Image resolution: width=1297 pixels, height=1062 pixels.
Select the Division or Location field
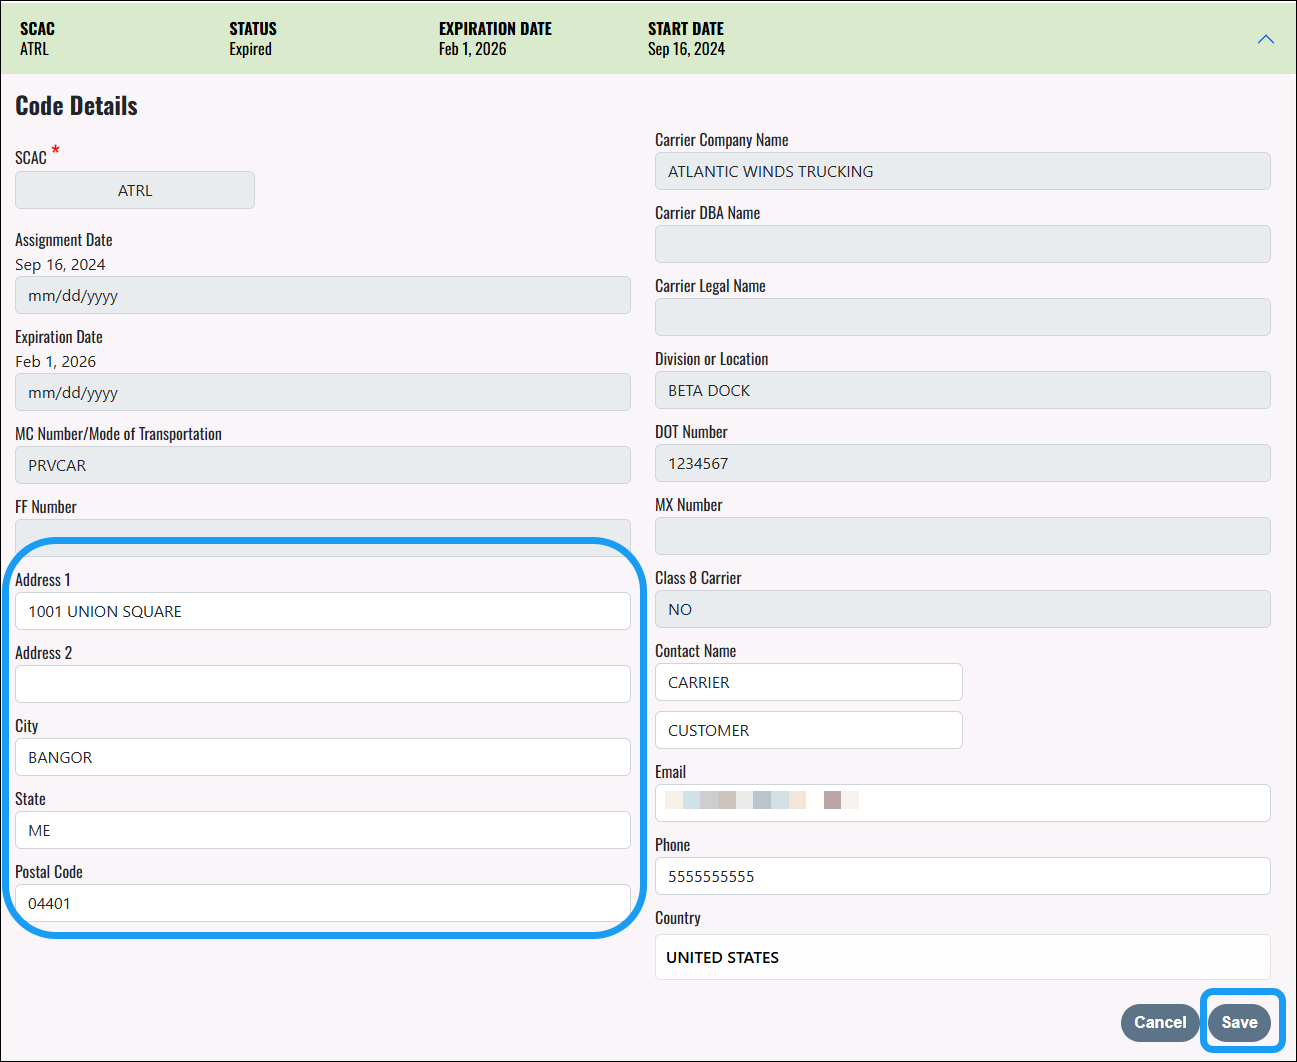click(x=962, y=390)
